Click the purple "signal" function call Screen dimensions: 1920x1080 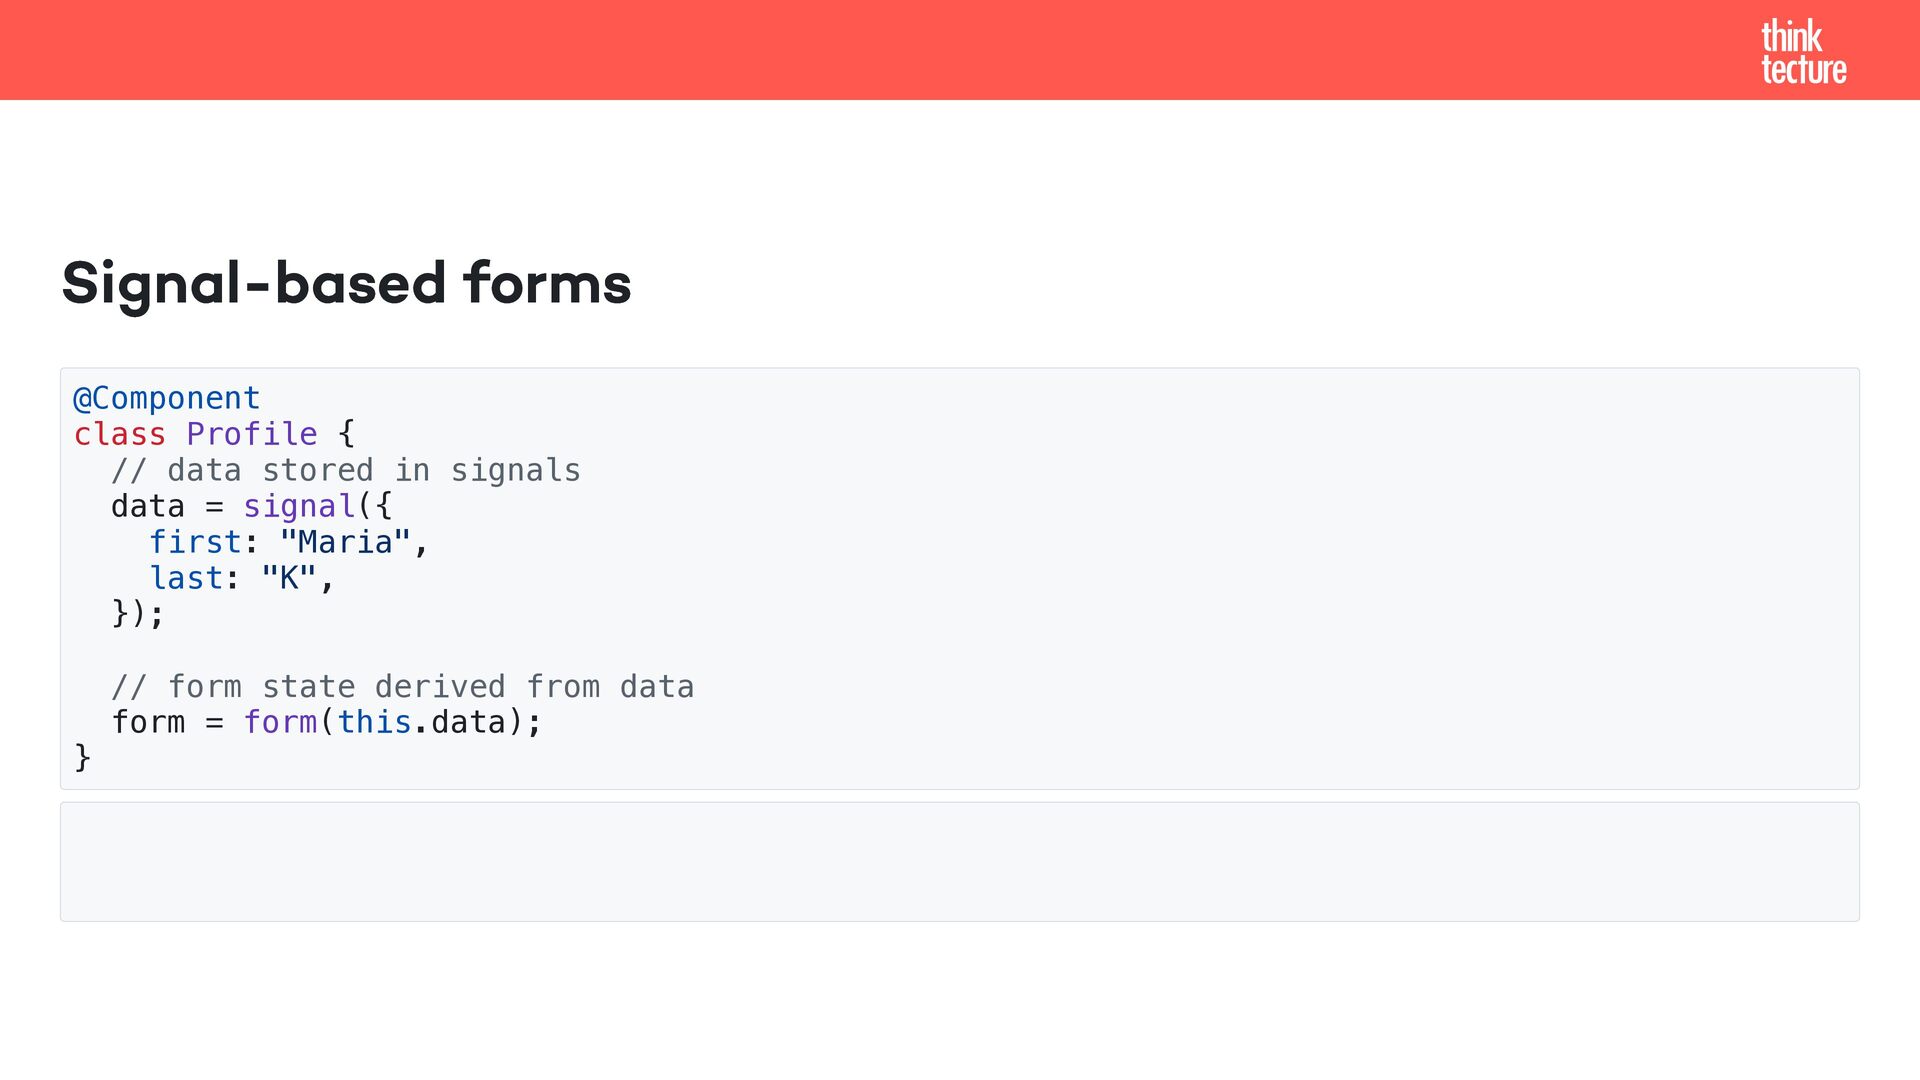tap(299, 506)
